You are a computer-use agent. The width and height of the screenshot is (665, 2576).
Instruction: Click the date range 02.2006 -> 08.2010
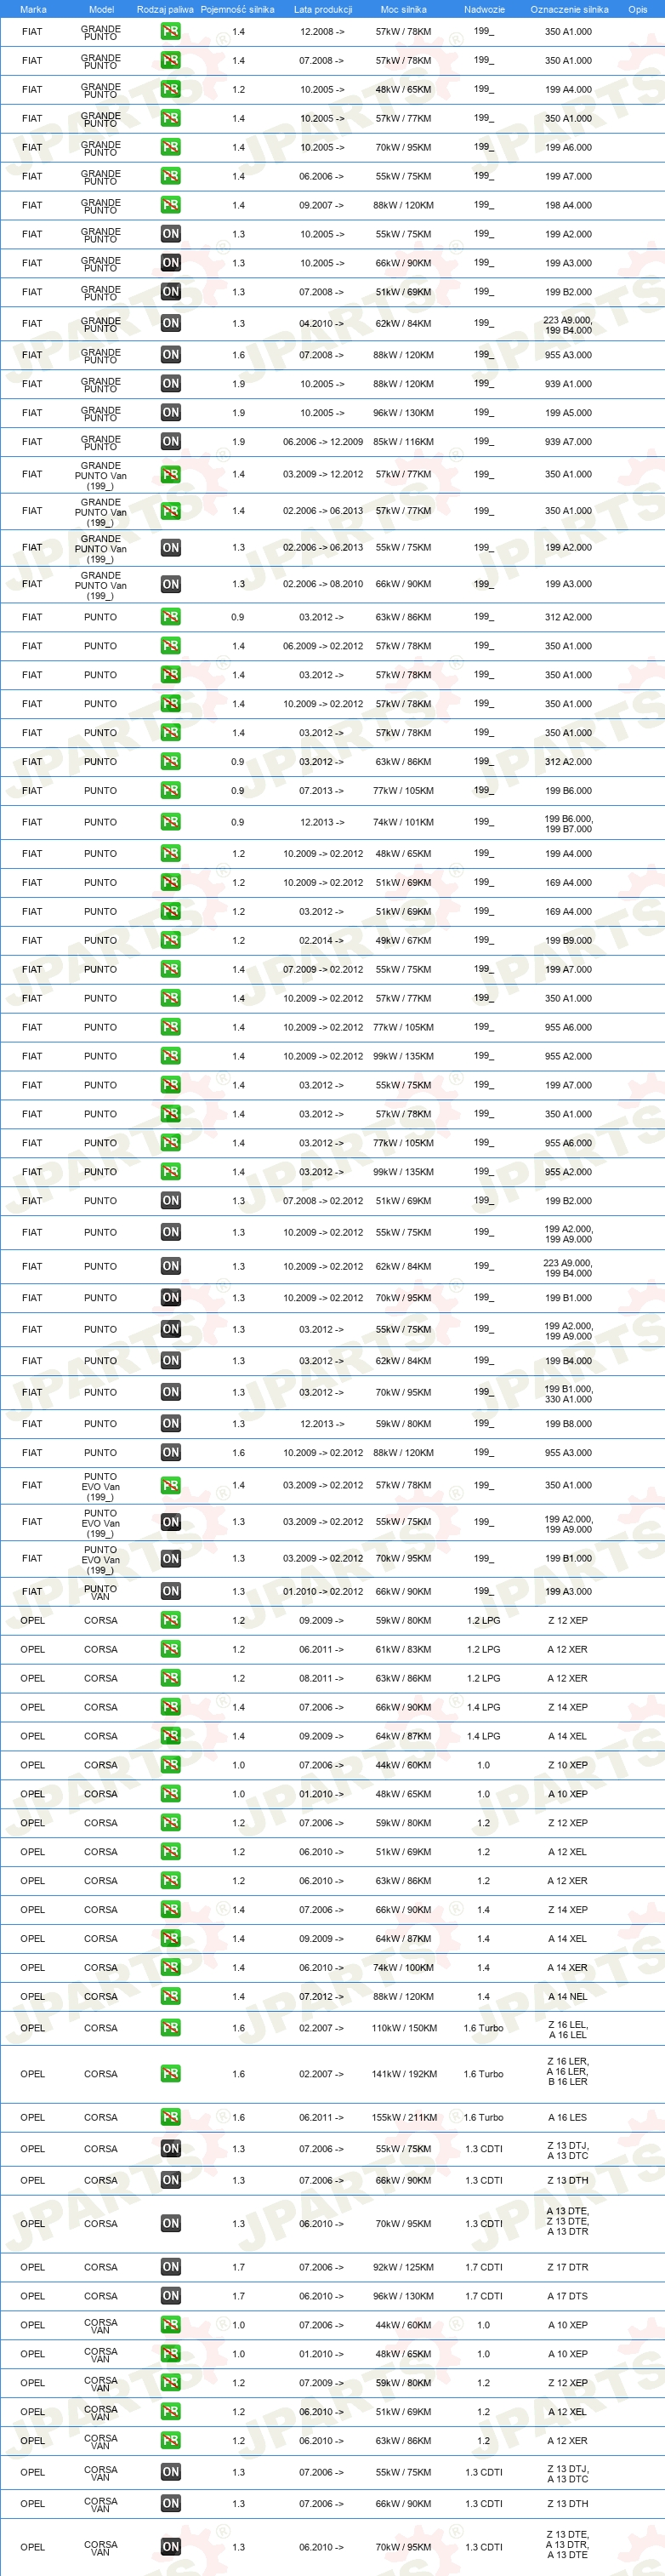323,584
